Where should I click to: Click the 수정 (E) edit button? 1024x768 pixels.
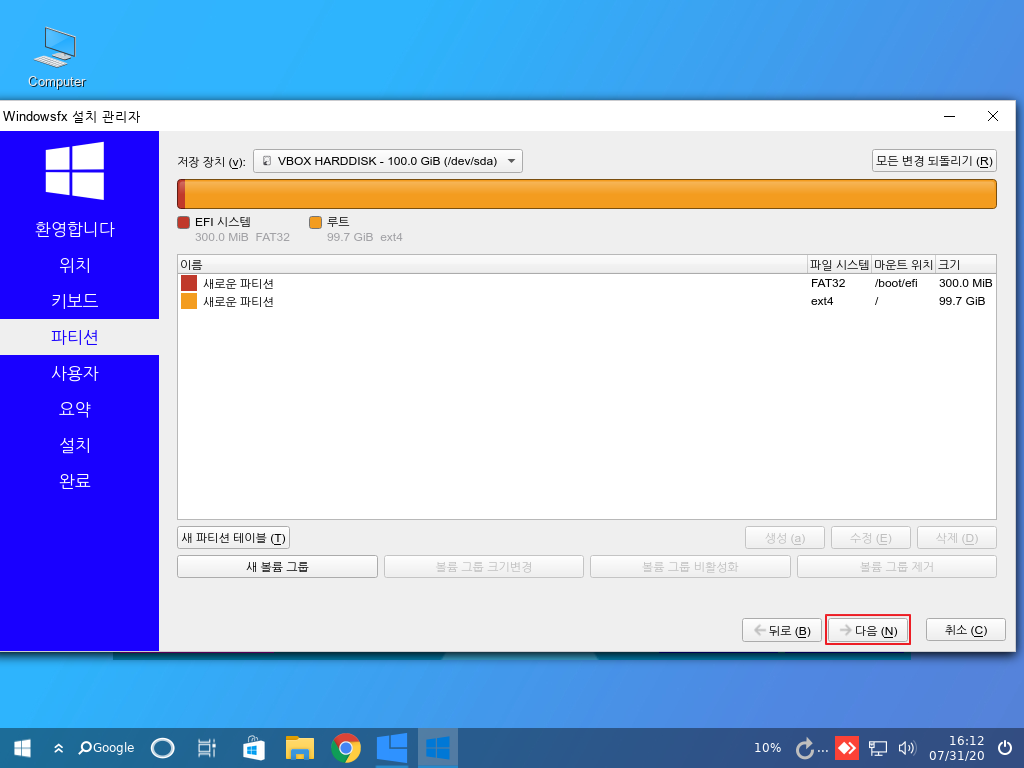pos(871,538)
